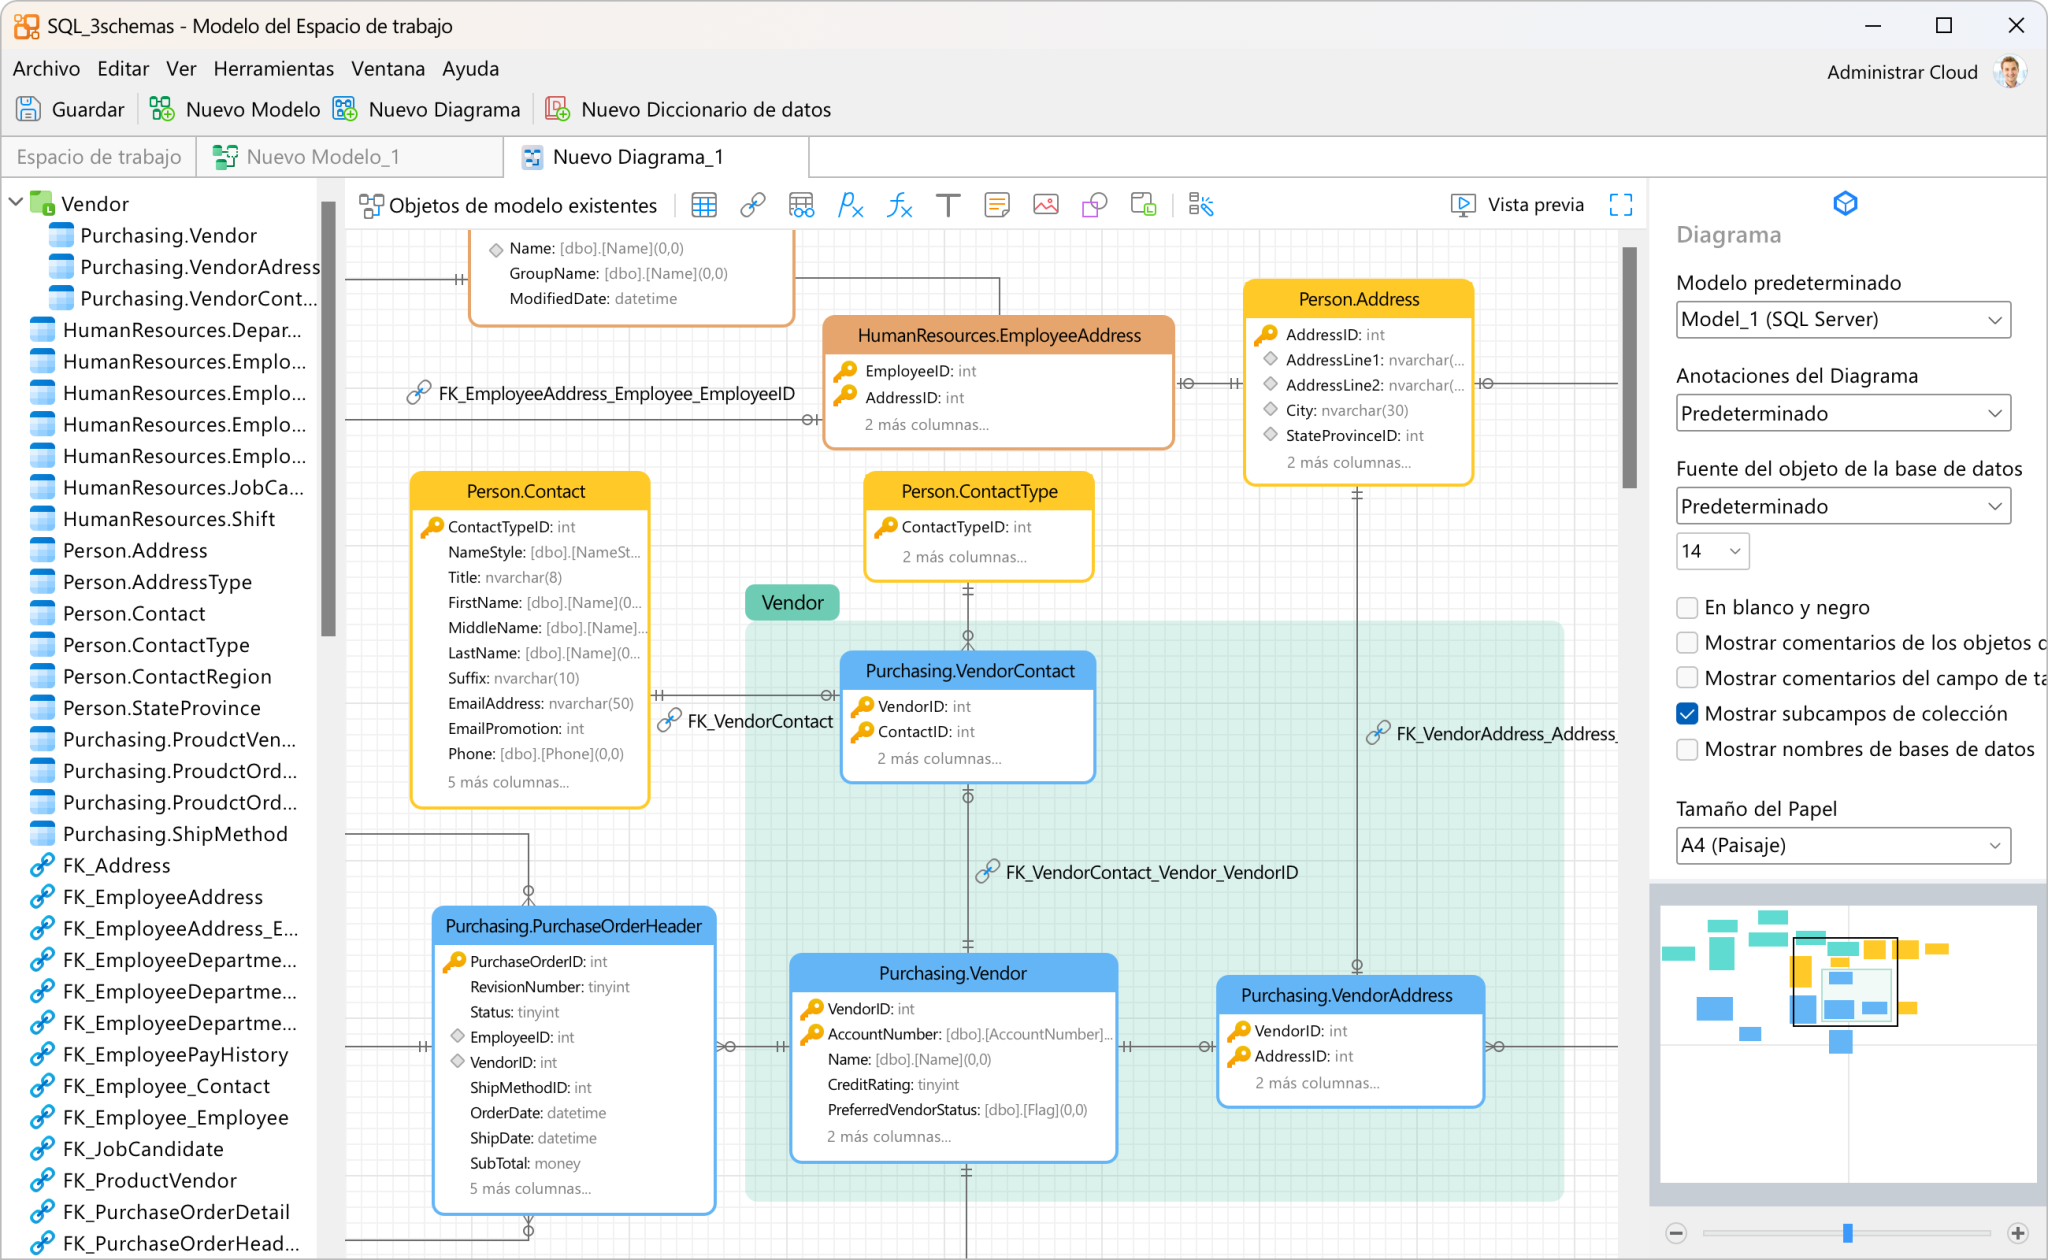This screenshot has width=2048, height=1260.
Task: Select the note tool icon
Action: click(997, 206)
